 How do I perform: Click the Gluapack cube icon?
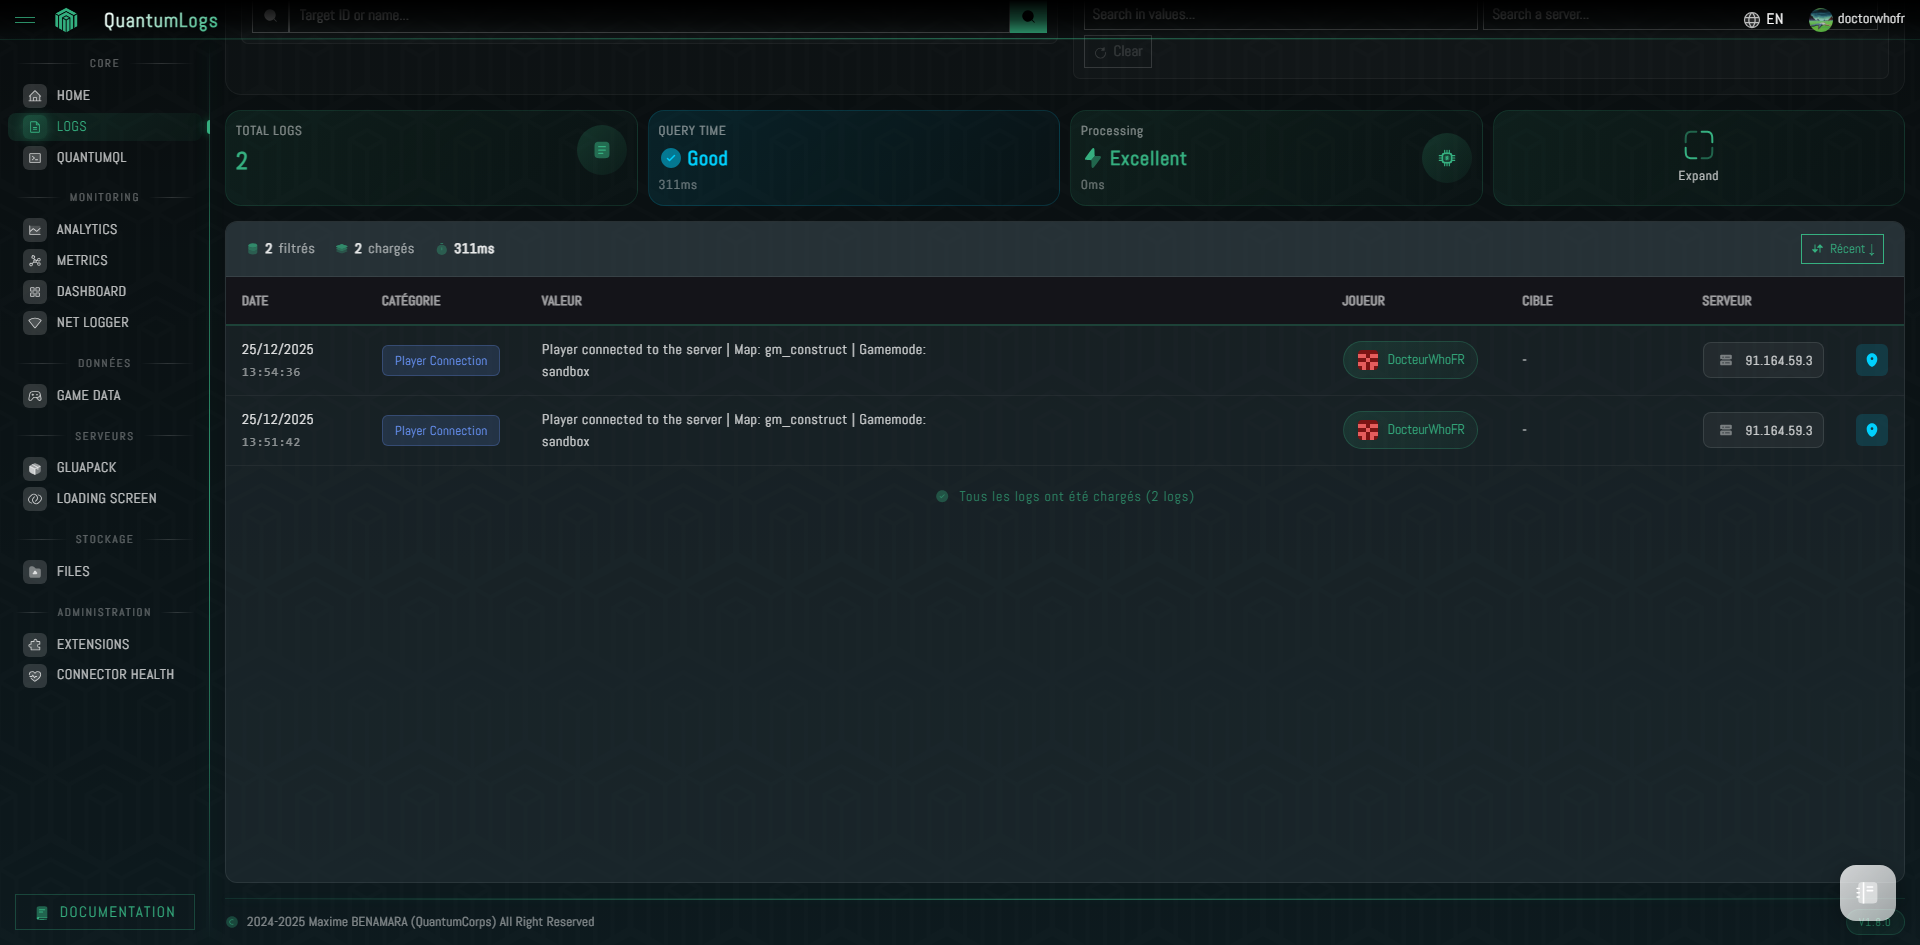pyautogui.click(x=35, y=468)
